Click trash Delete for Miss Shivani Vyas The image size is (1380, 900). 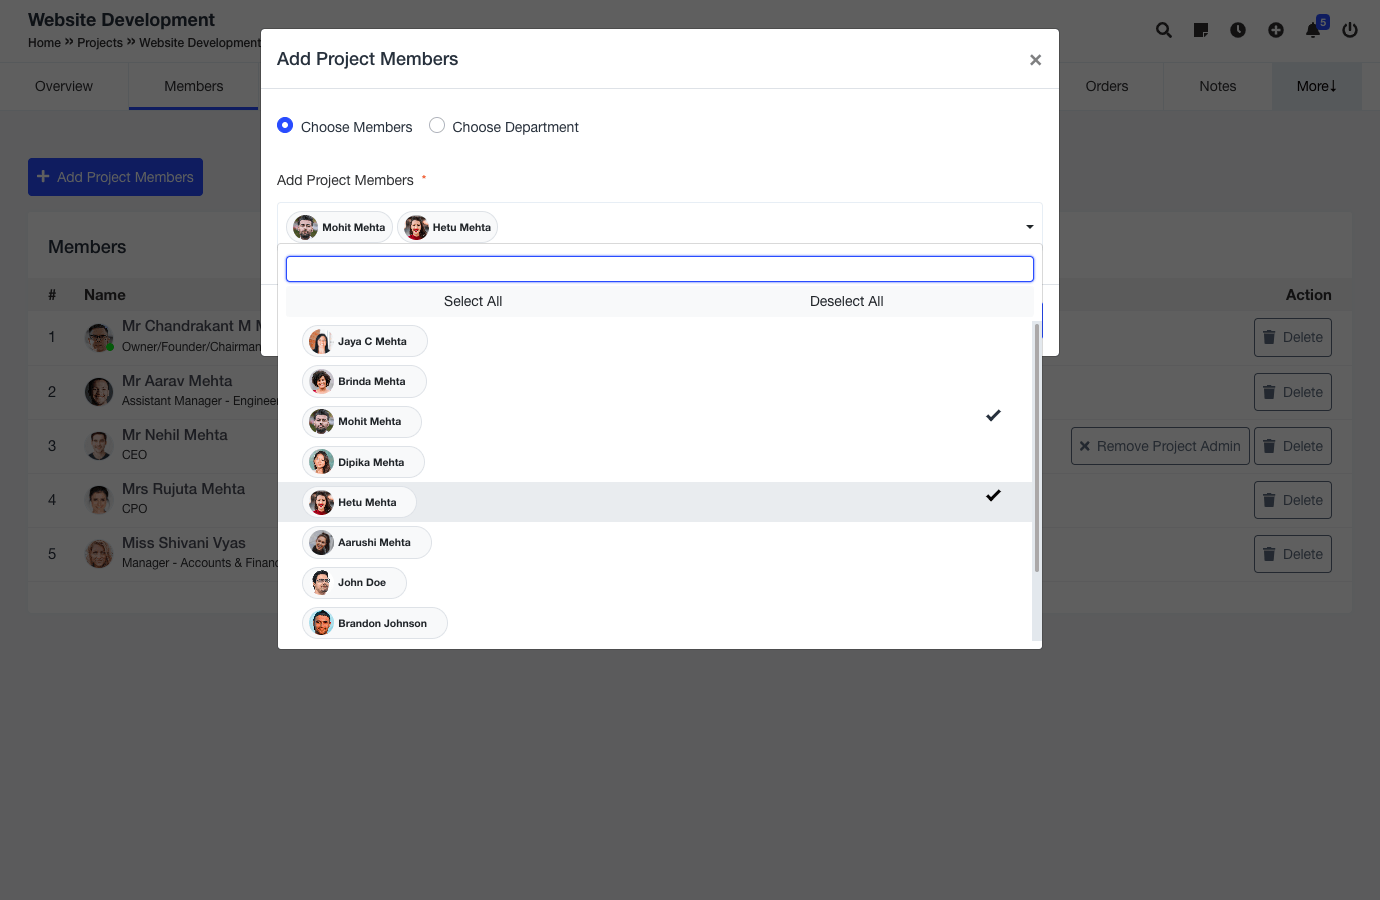(x=1292, y=554)
